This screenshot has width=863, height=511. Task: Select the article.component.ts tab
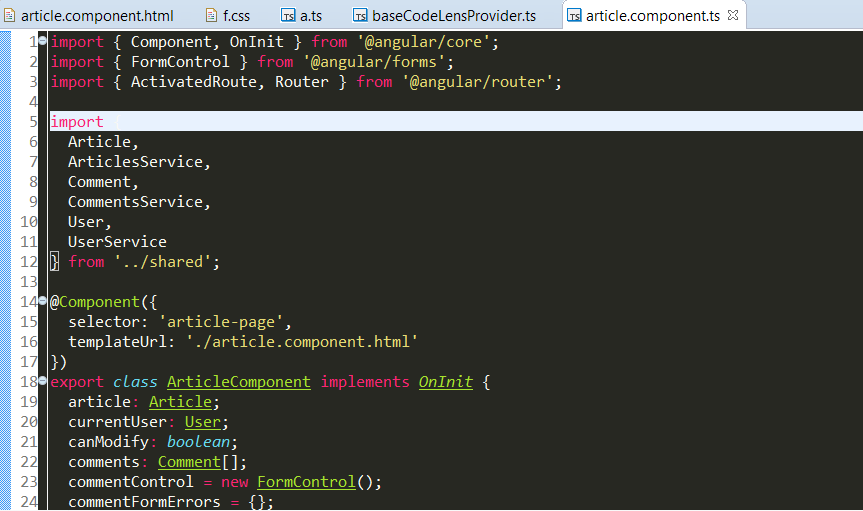click(653, 15)
